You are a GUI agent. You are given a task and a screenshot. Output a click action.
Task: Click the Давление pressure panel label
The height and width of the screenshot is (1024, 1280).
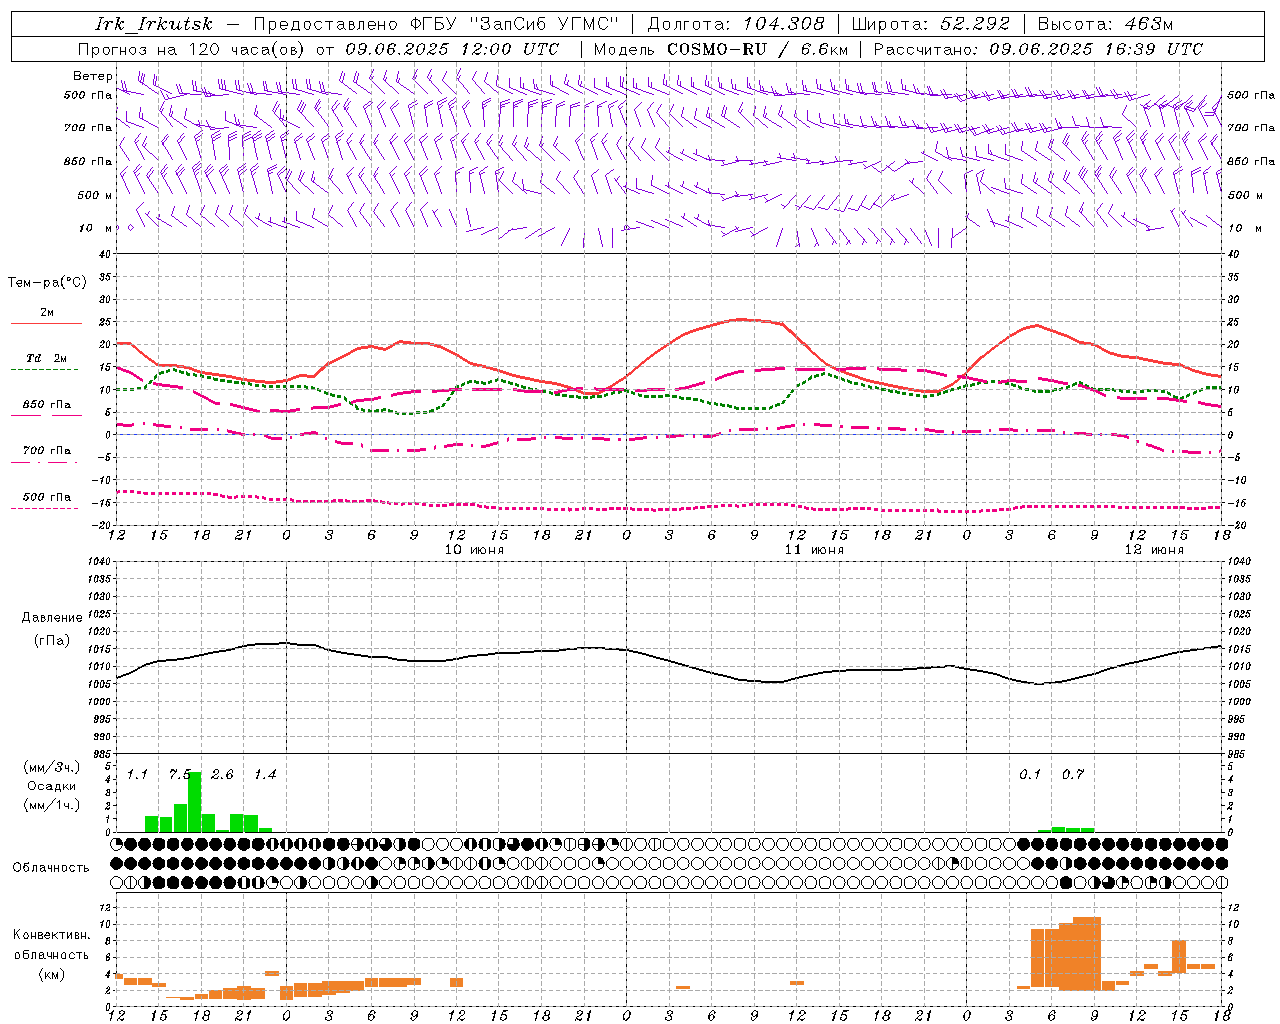52,618
